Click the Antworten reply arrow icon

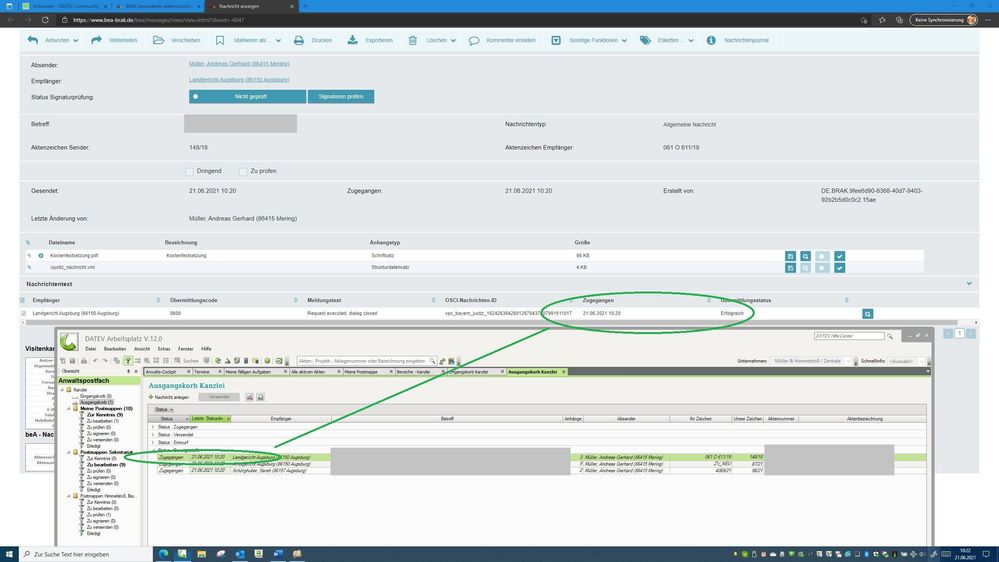33,41
